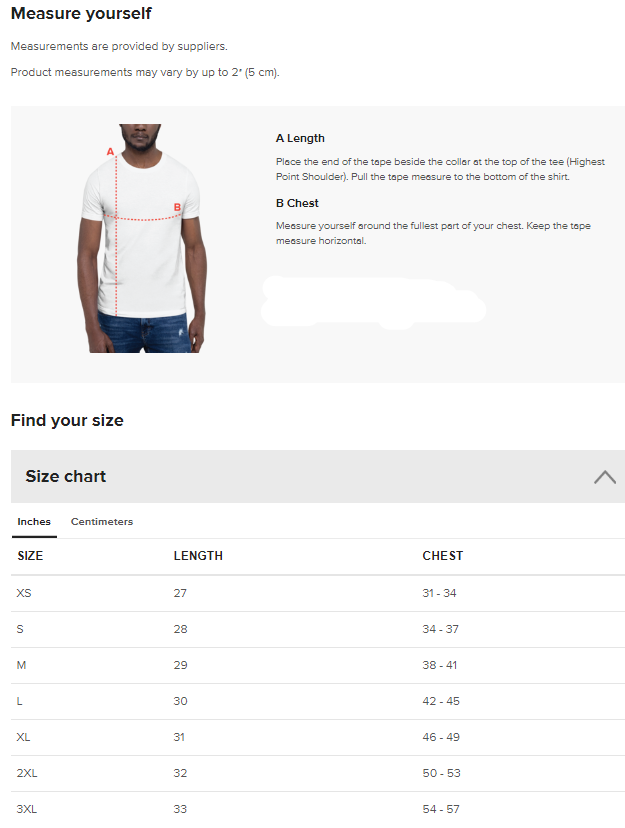This screenshot has width=625, height=828.
Task: Click the 3XL size row label
Action: (x=27, y=809)
